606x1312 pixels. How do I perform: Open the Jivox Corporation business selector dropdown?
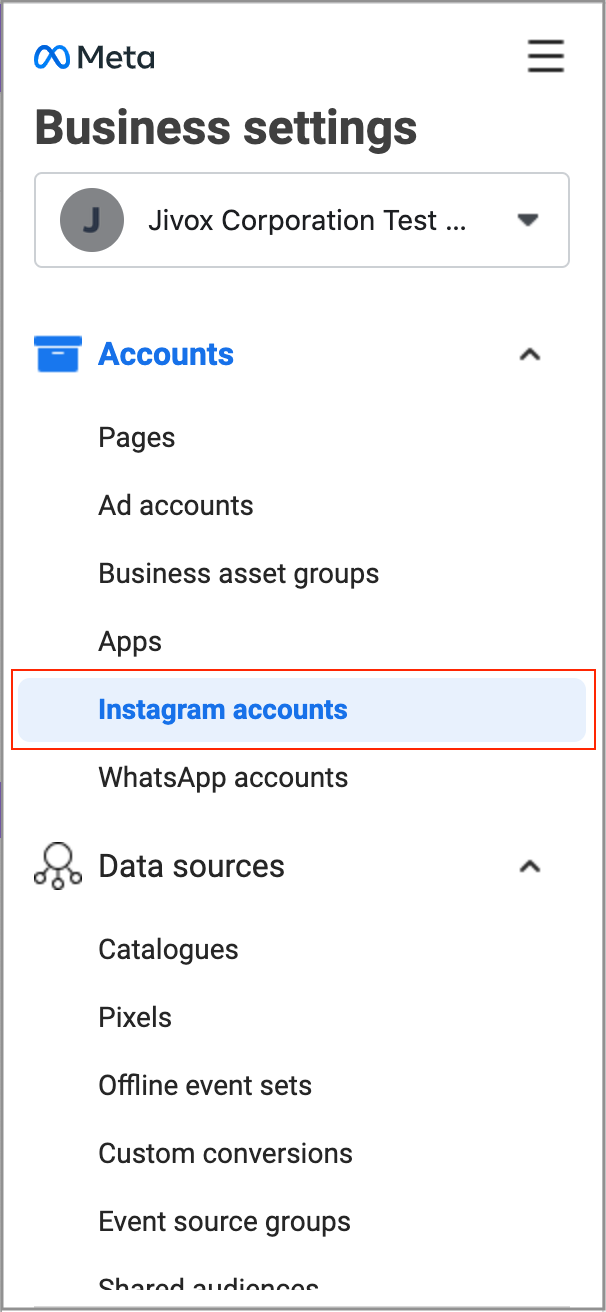click(x=528, y=220)
